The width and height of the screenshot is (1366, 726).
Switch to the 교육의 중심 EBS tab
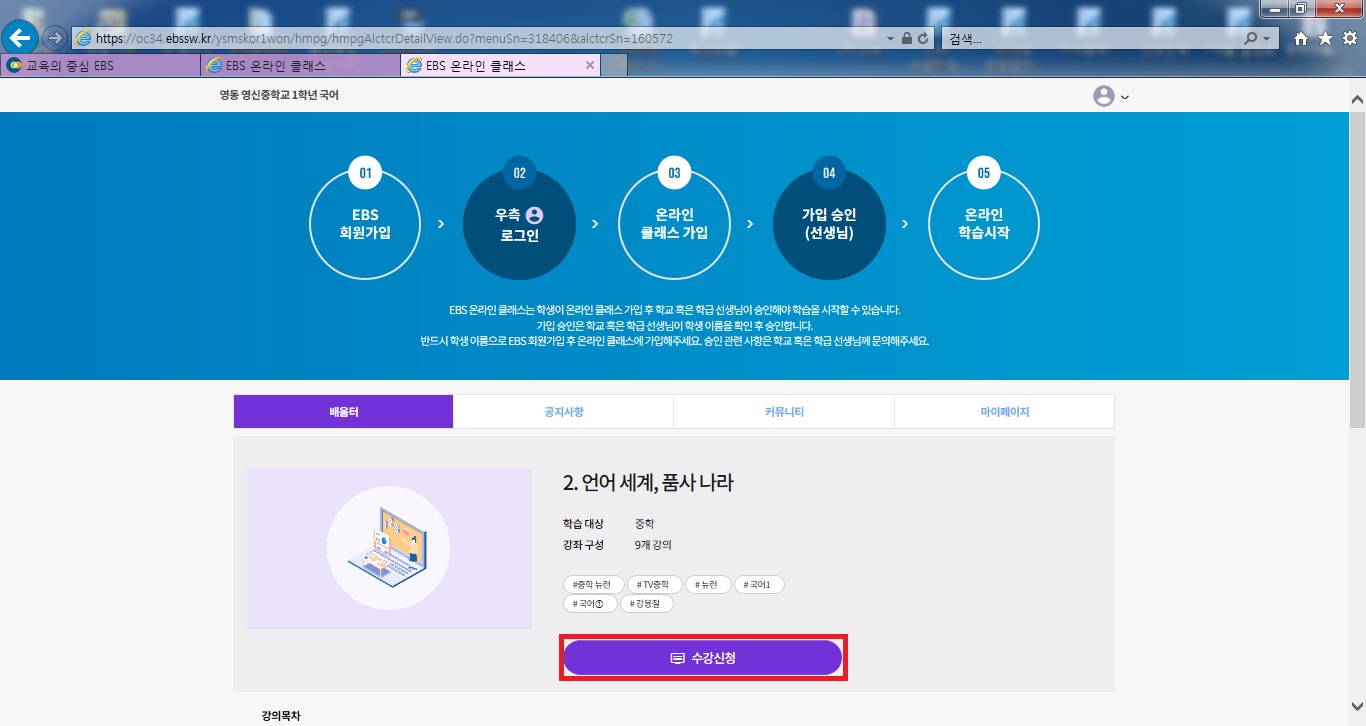(100, 65)
